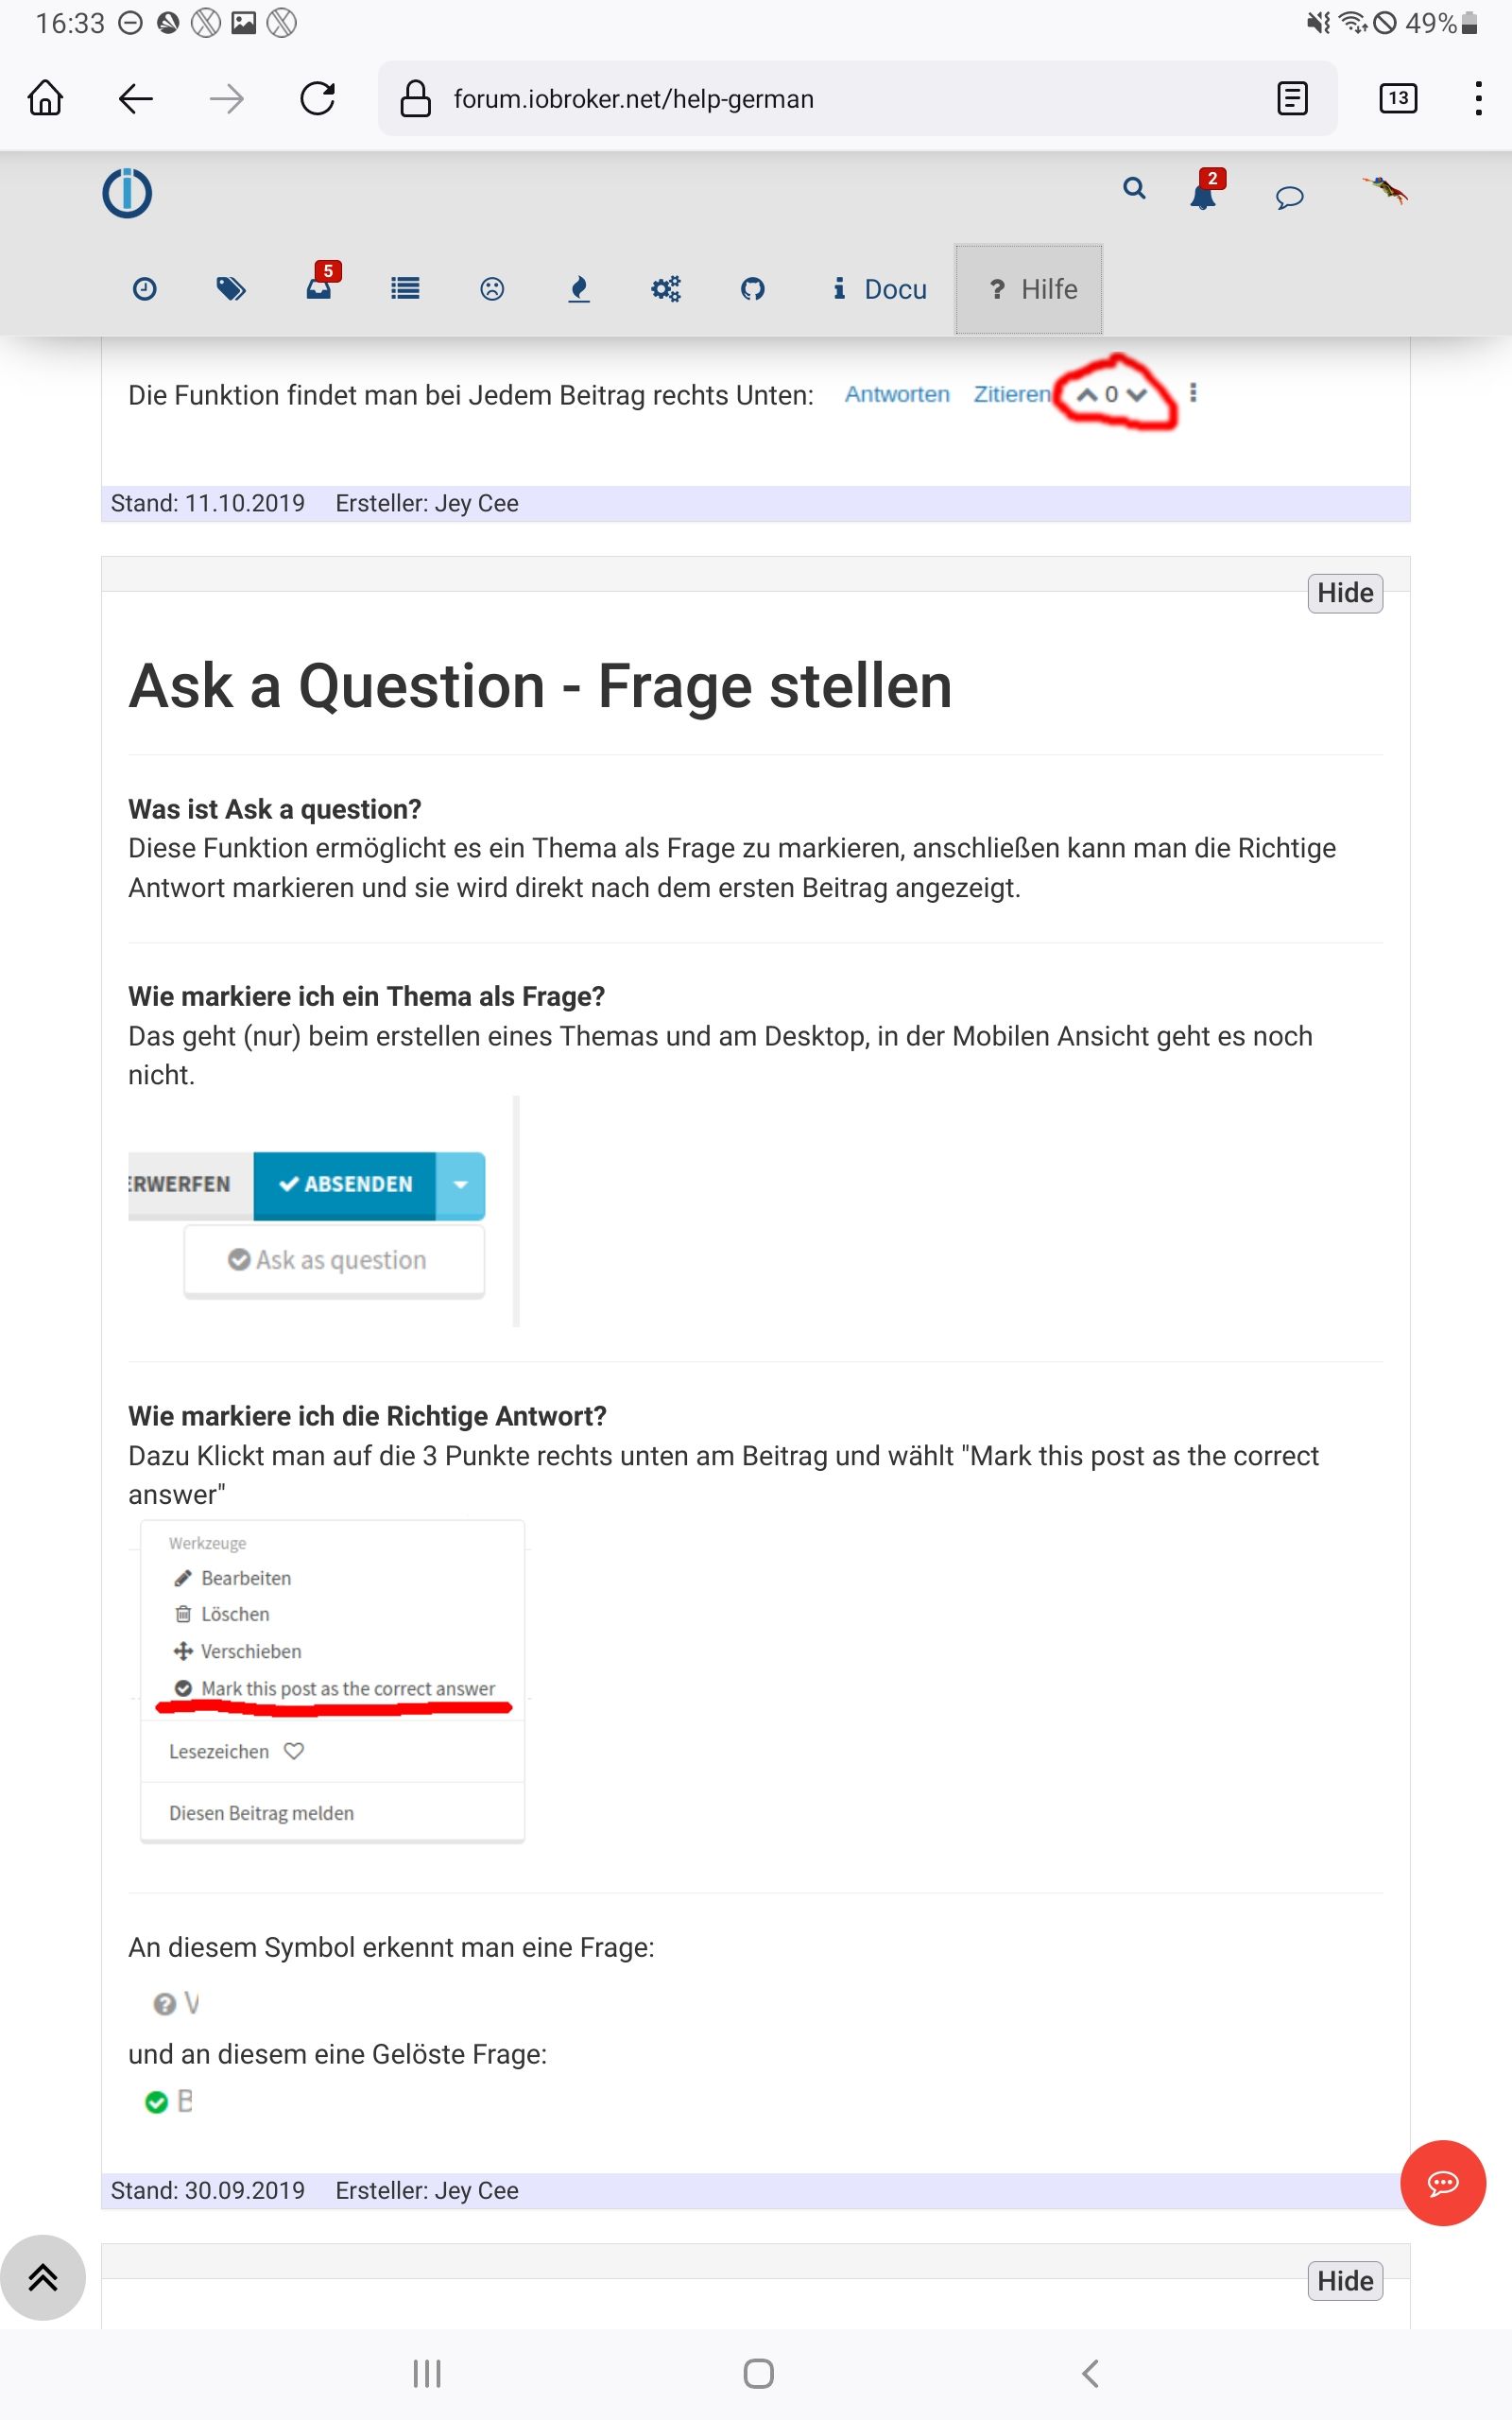Tap the red floating chat button
The height and width of the screenshot is (2420, 1512).
(1442, 2182)
